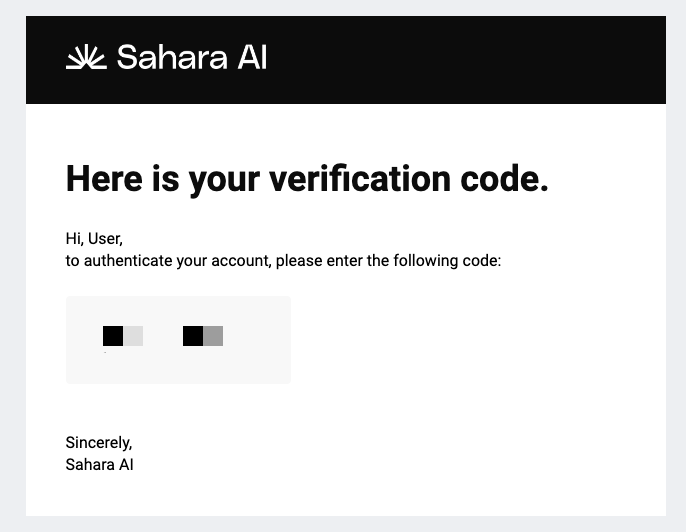Viewport: 686px width, 532px height.
Task: Click the 'Sincerely,' closing line
Action: 99,443
